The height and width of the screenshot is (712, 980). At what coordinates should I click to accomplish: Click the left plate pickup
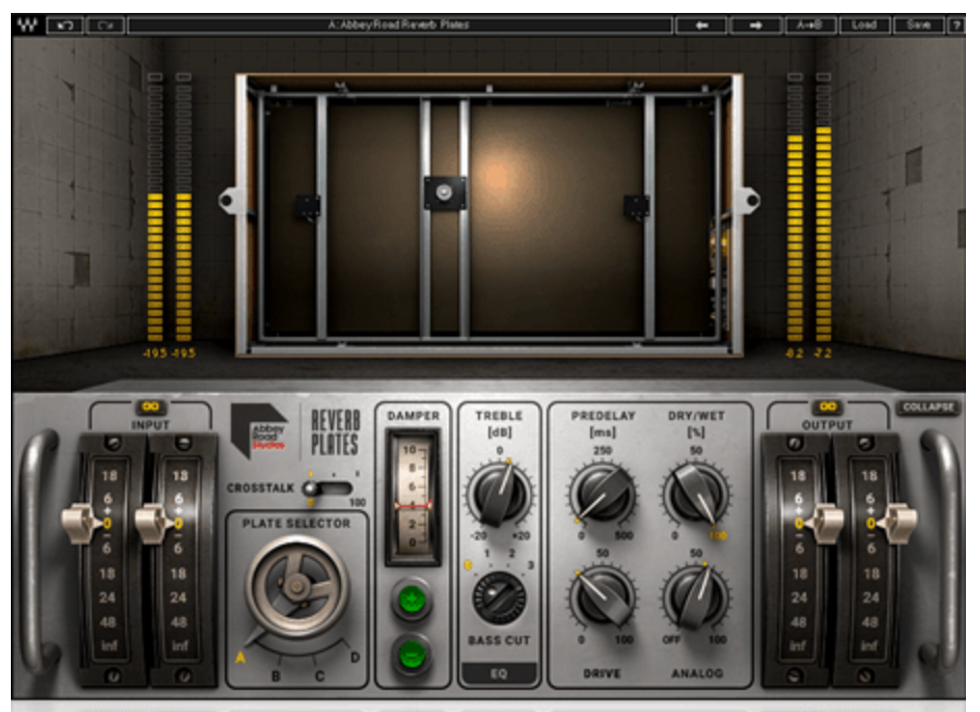click(308, 206)
